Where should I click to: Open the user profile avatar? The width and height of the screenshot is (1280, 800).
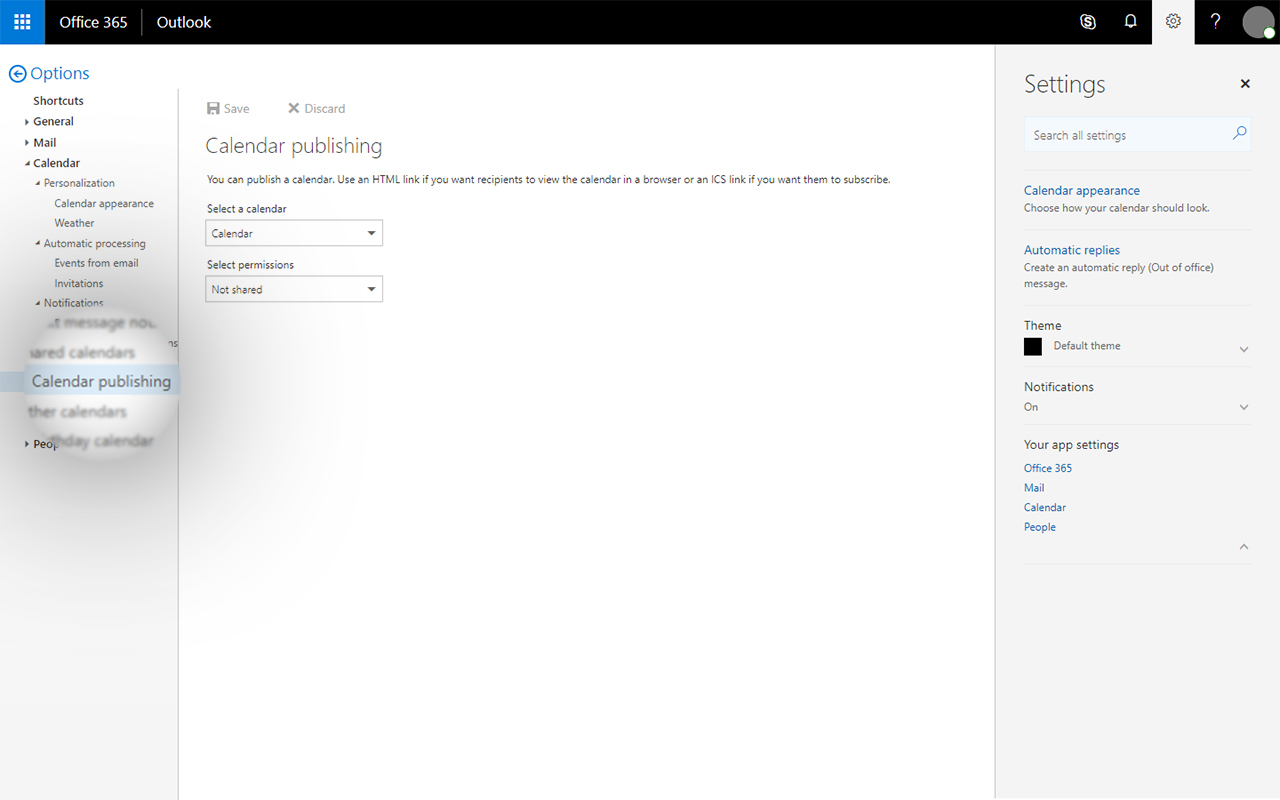coord(1258,22)
